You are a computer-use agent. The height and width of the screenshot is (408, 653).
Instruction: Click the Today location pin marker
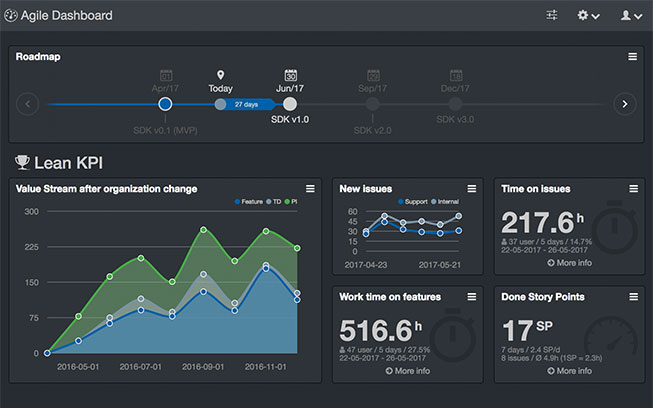pos(220,76)
